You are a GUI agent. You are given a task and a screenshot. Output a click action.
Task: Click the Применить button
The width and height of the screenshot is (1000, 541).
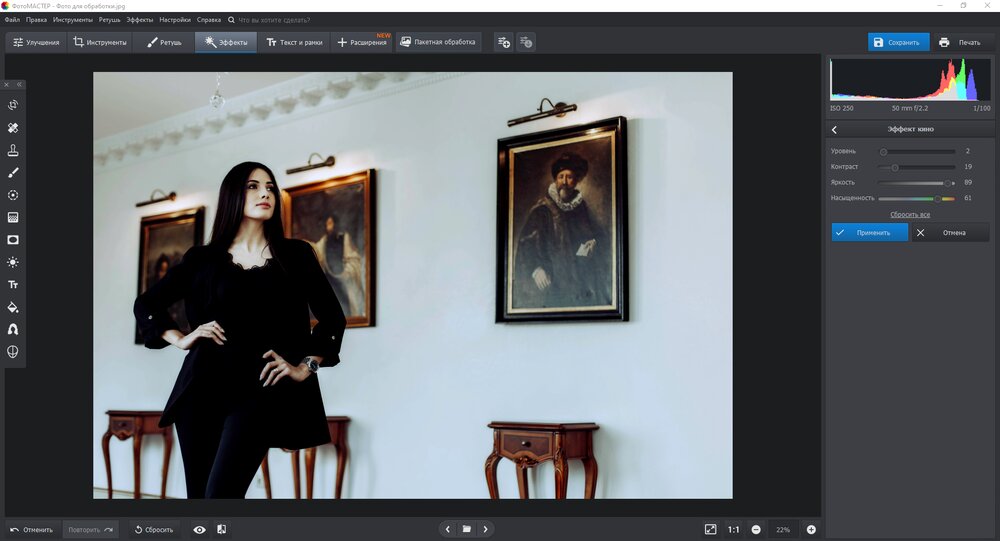click(869, 232)
